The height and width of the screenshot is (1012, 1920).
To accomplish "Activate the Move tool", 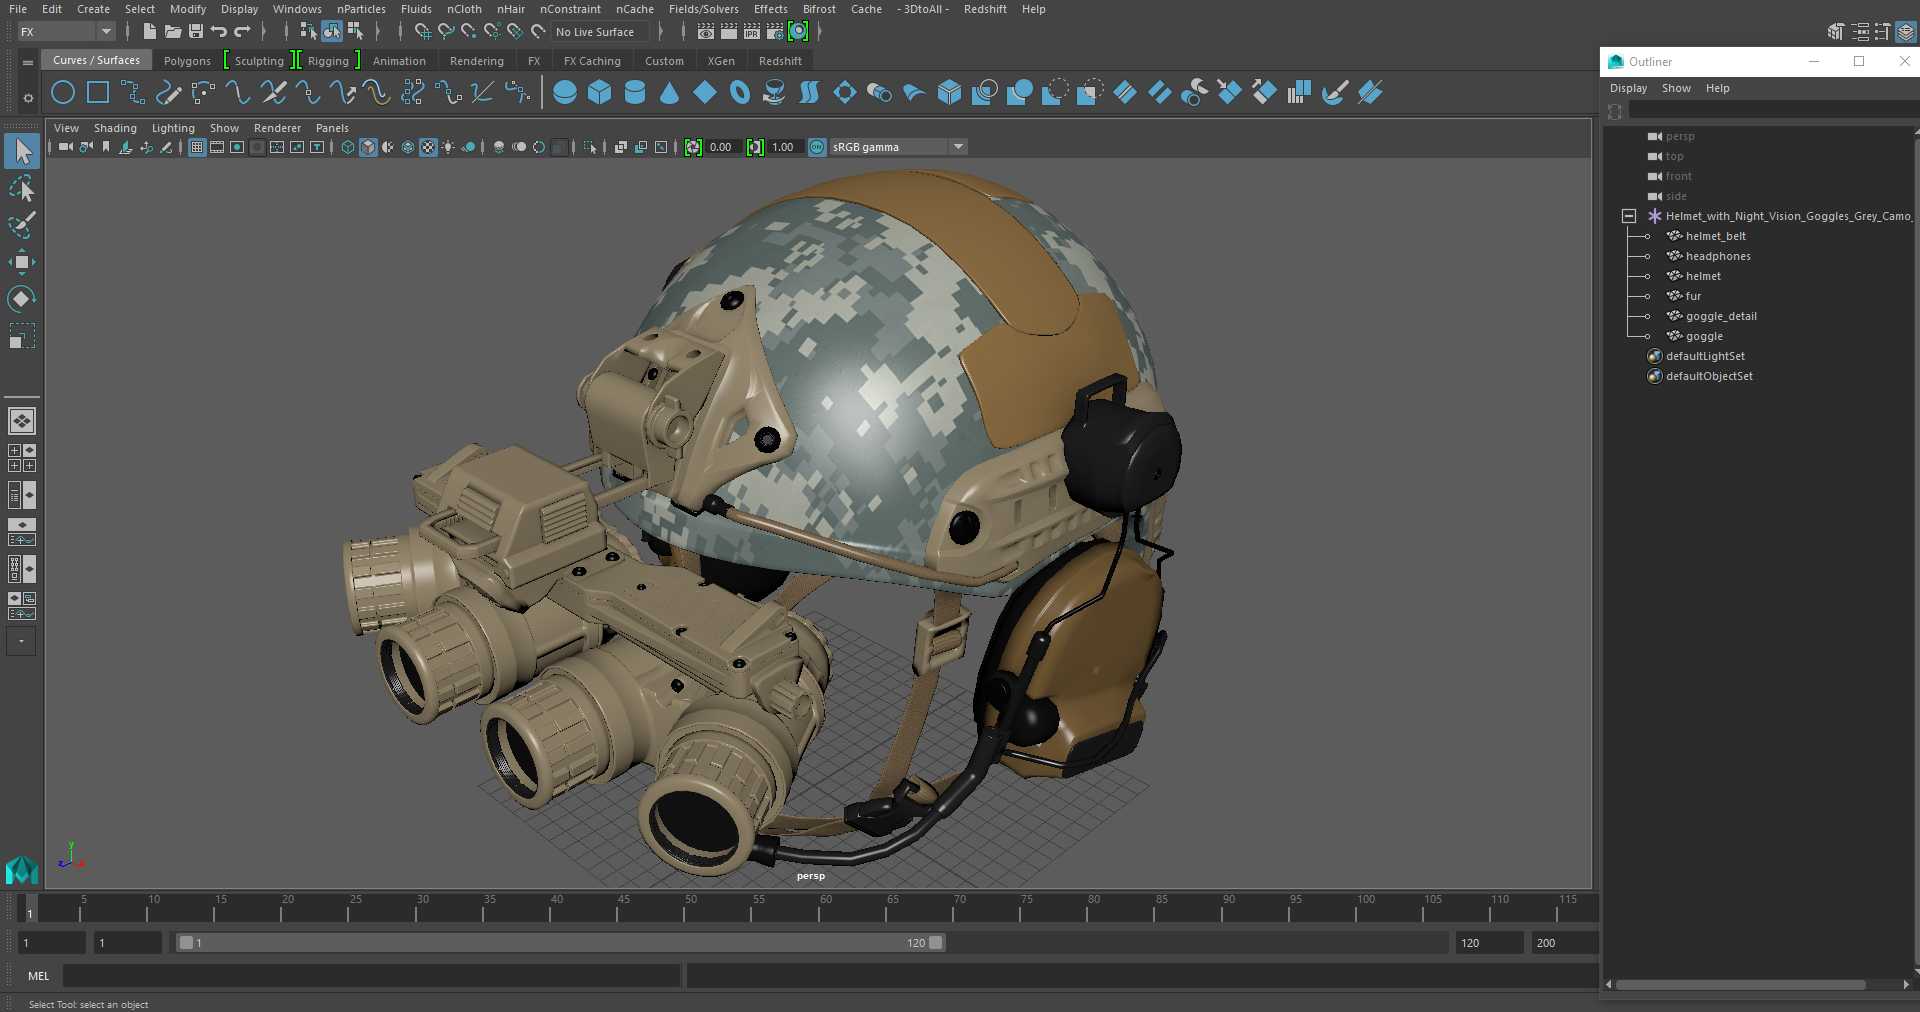I will click(22, 262).
